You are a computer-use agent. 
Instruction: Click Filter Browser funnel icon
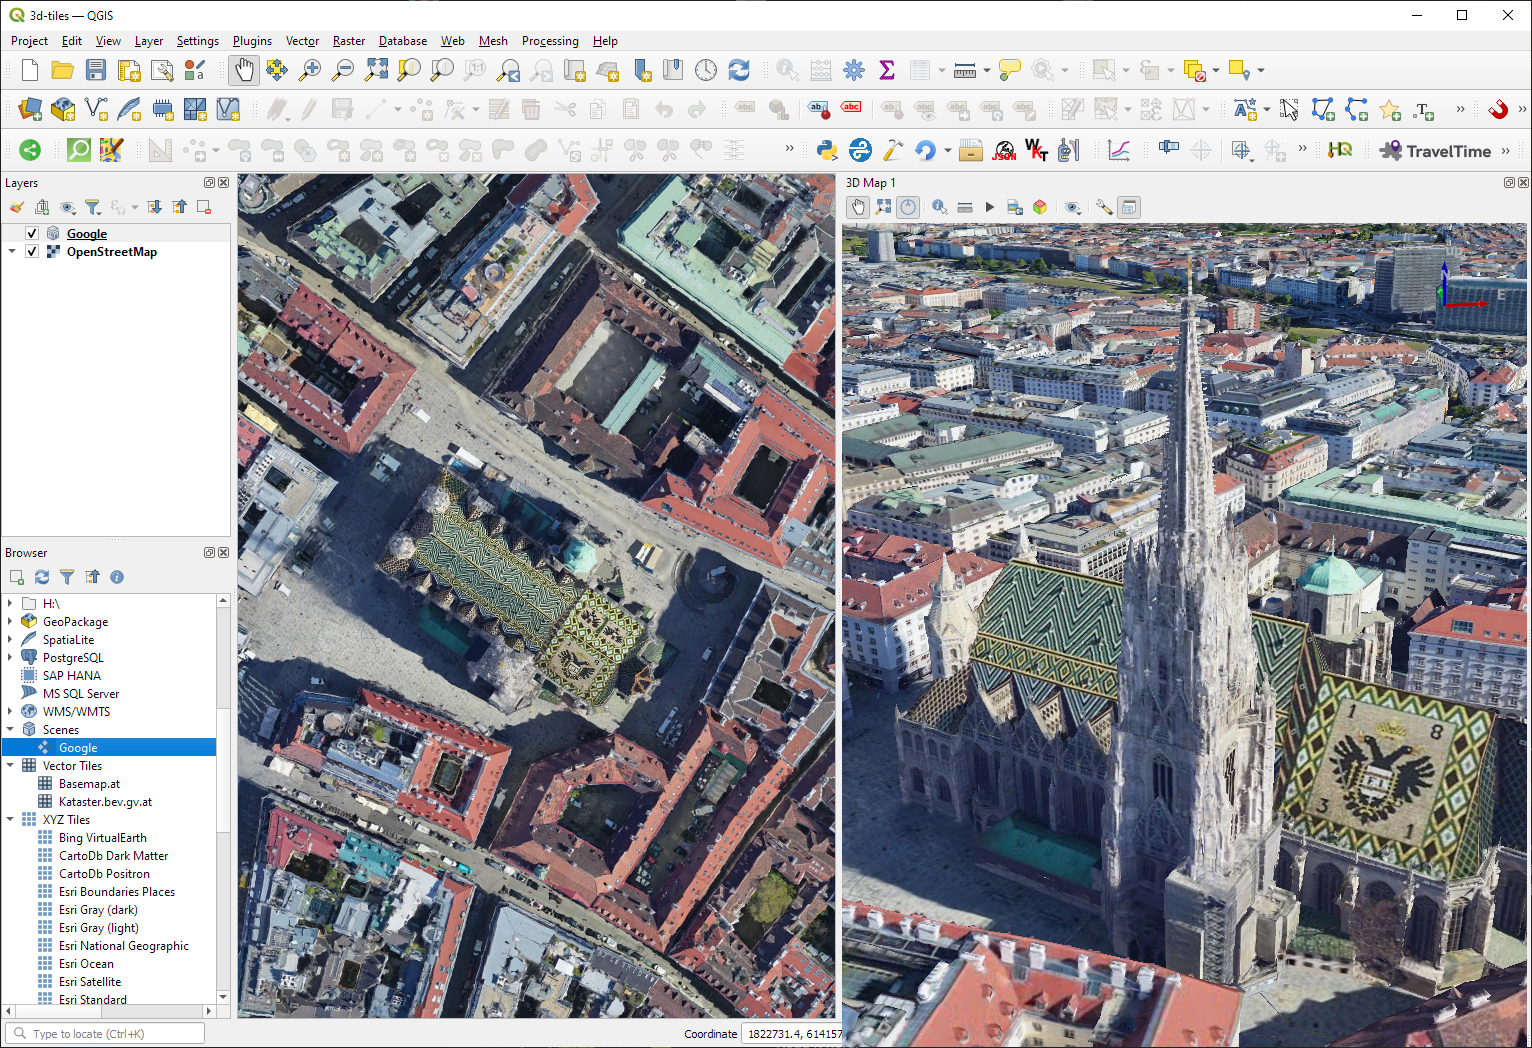click(67, 577)
